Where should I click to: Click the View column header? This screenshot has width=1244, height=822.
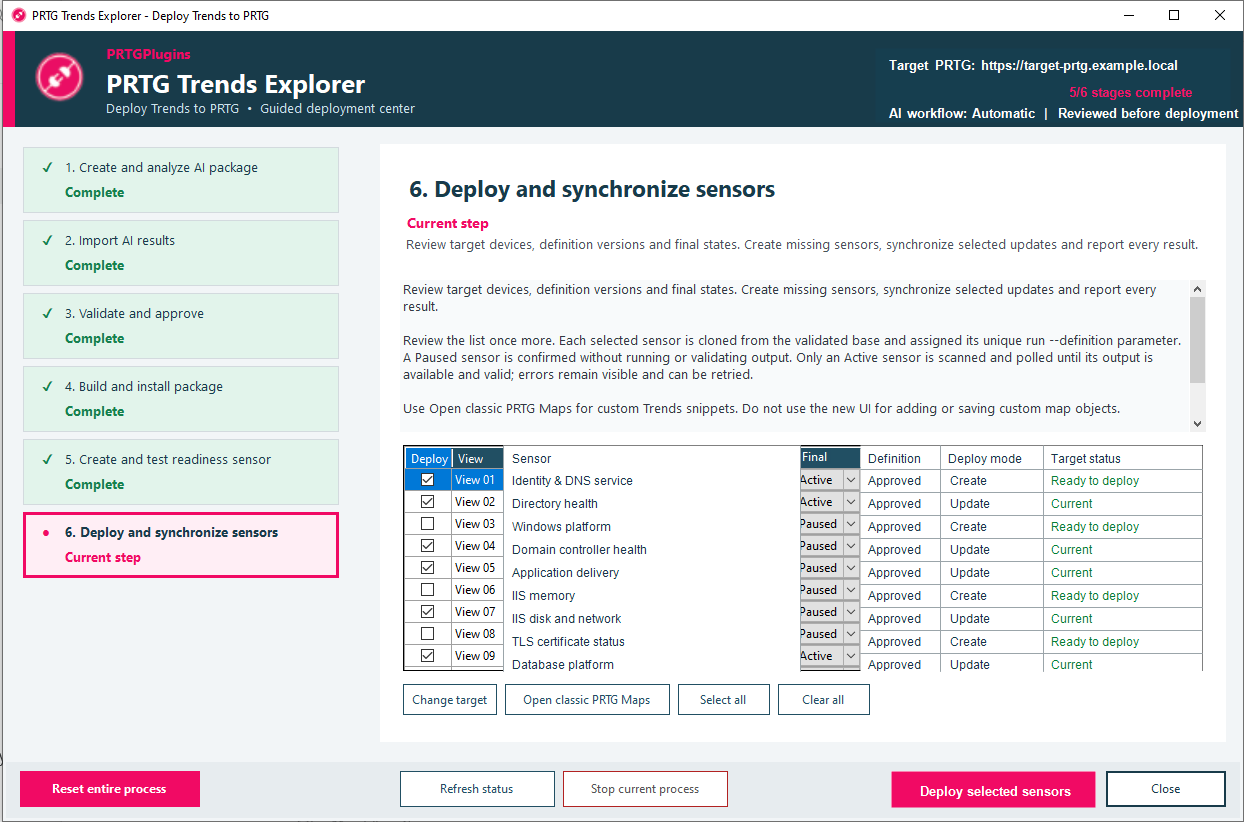[x=477, y=459]
